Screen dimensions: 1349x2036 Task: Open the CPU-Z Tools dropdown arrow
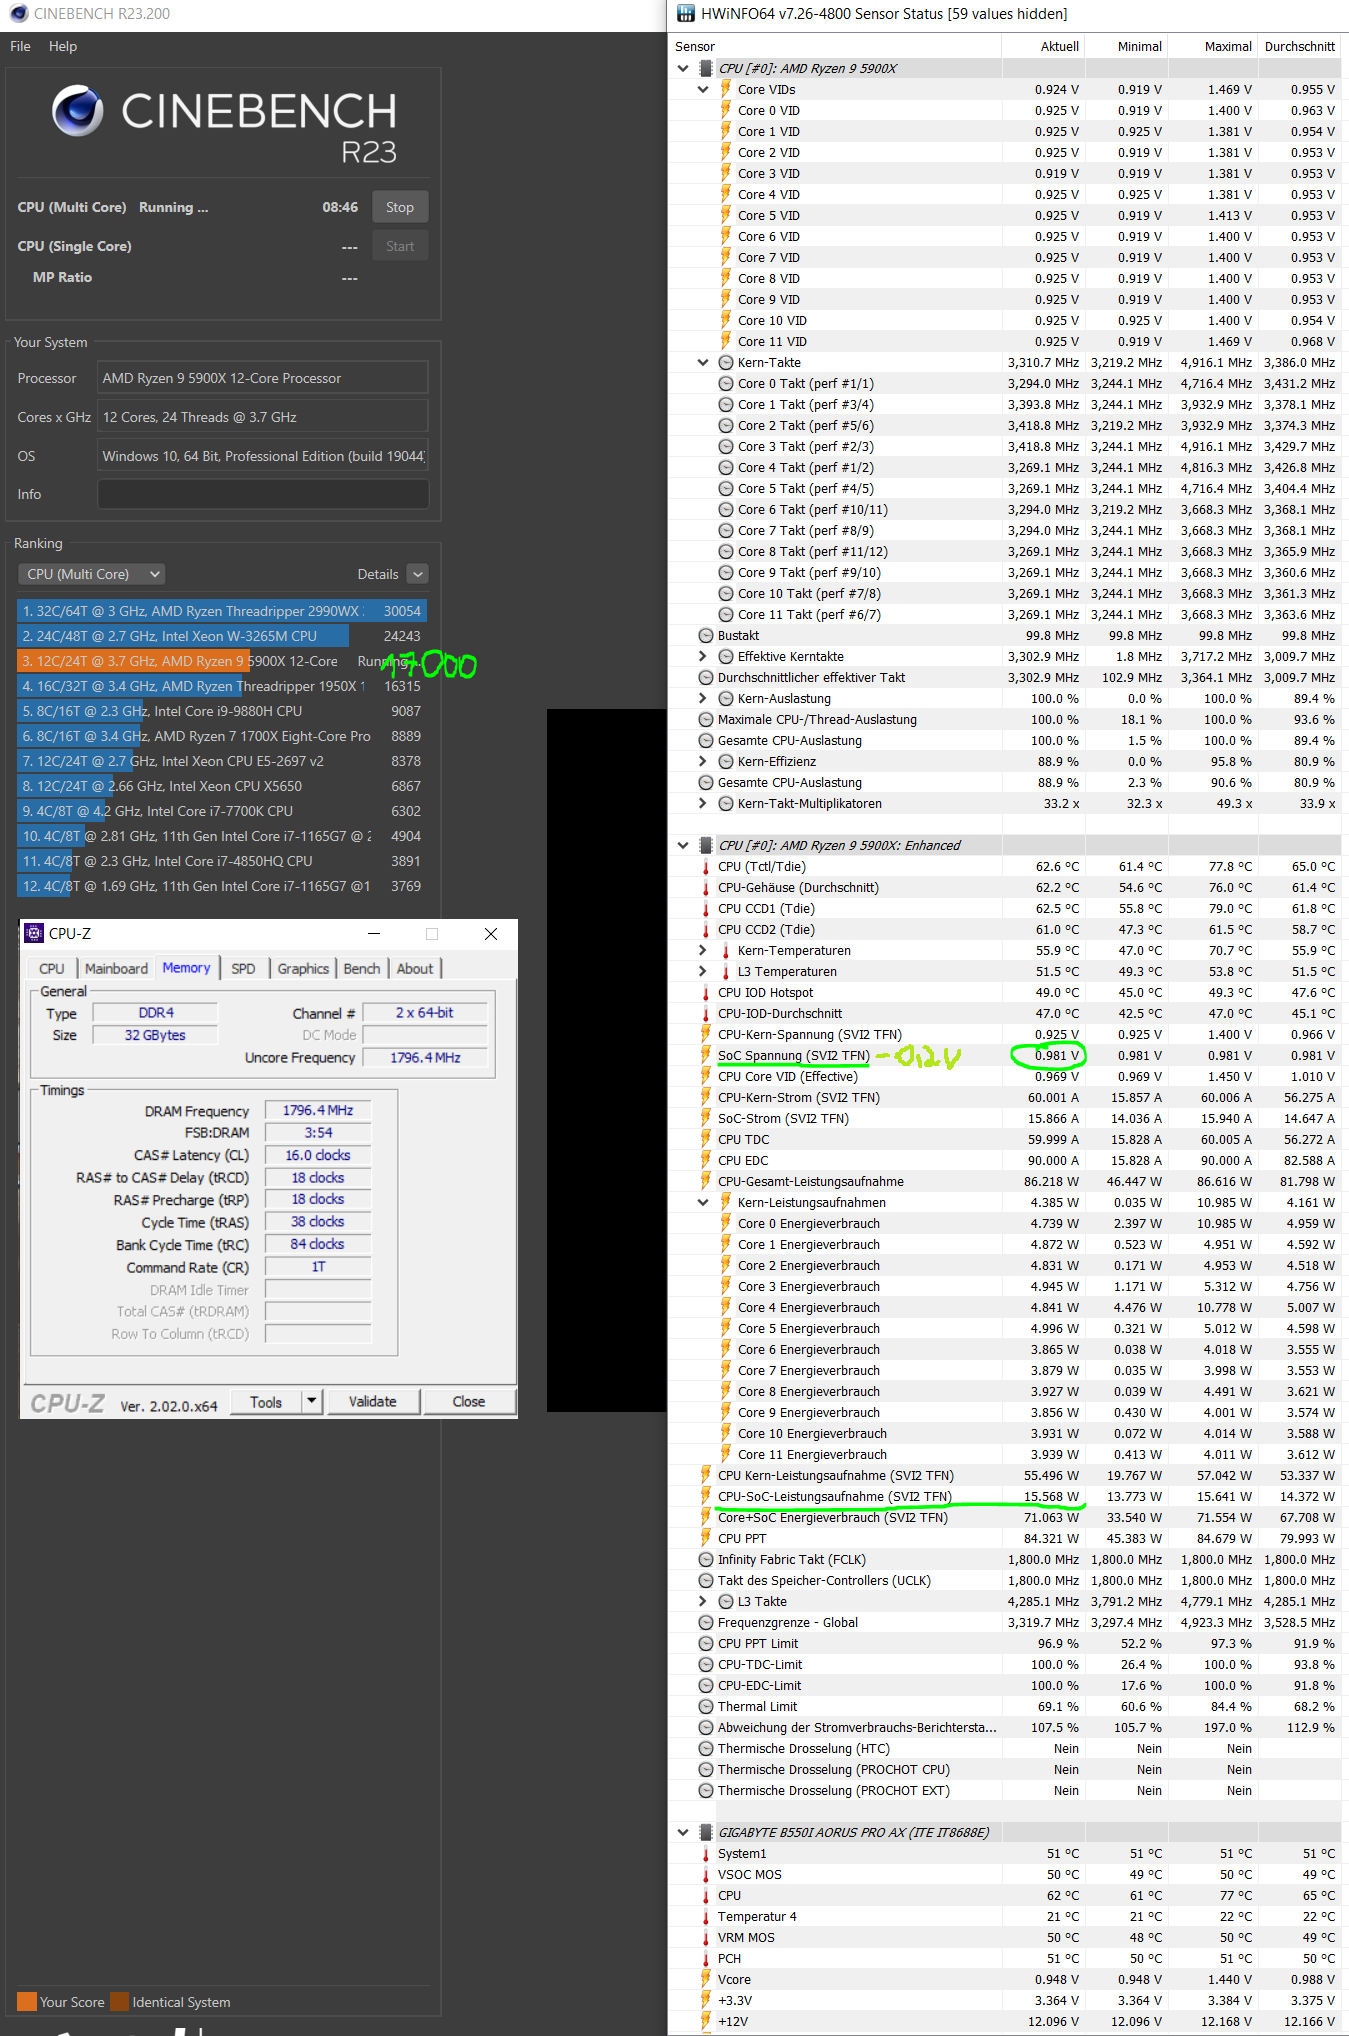coord(312,1401)
